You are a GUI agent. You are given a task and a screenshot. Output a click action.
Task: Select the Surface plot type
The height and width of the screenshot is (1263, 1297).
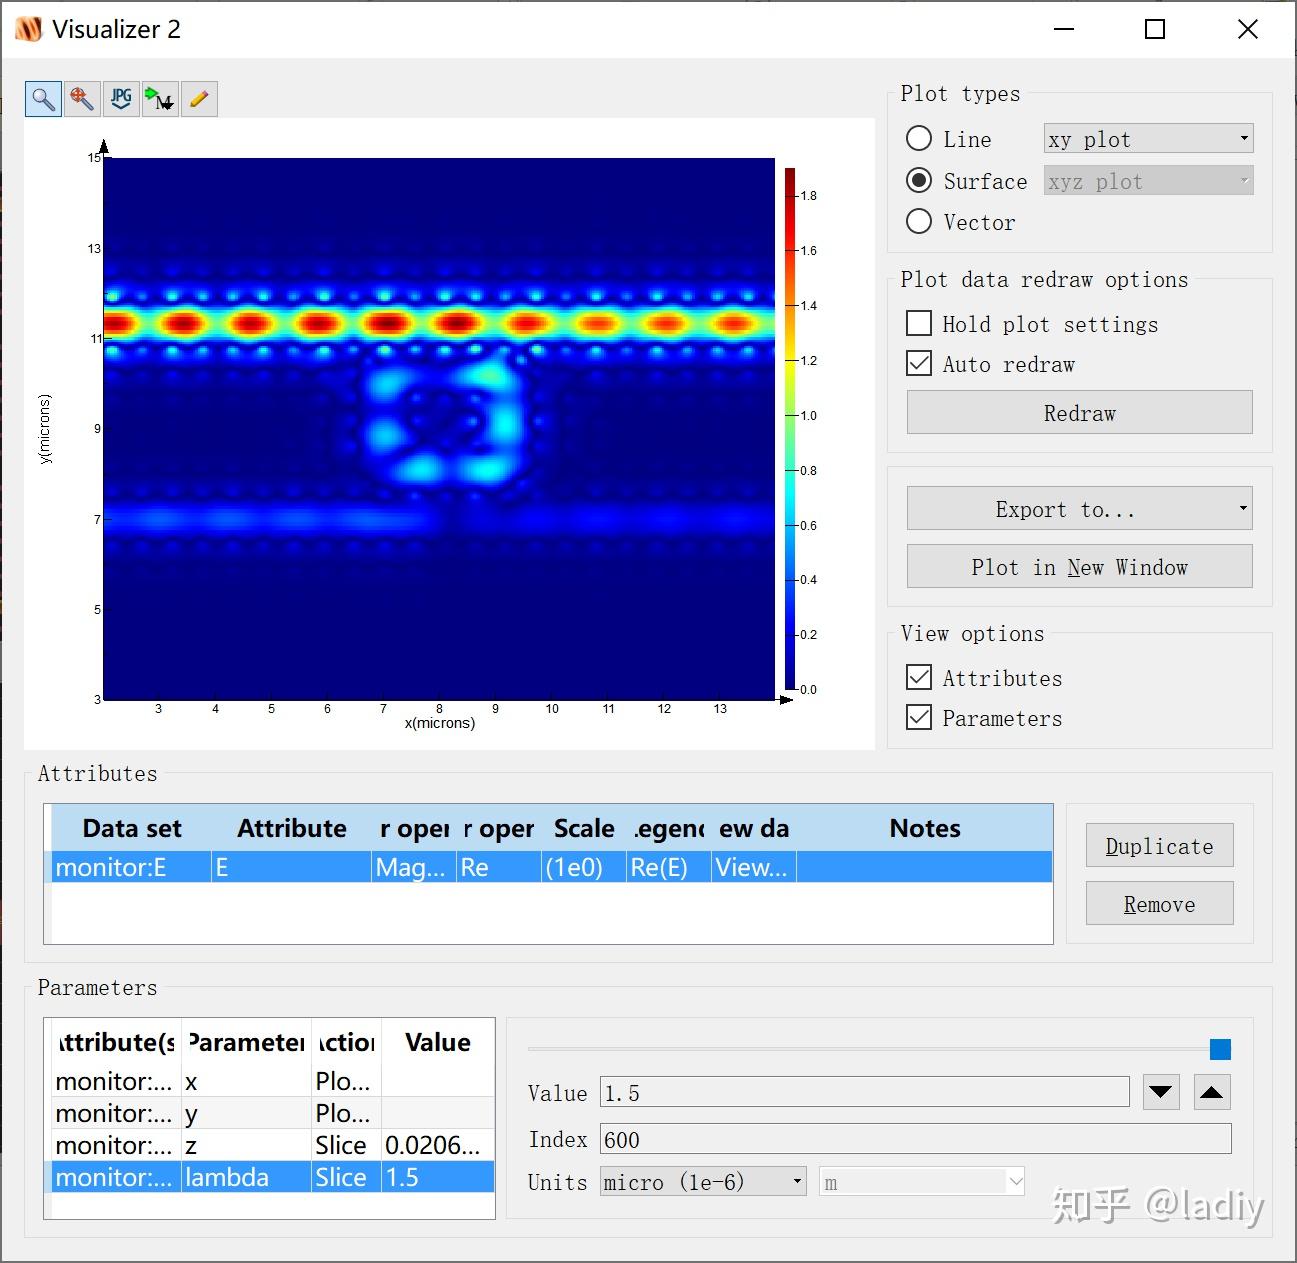(x=918, y=180)
